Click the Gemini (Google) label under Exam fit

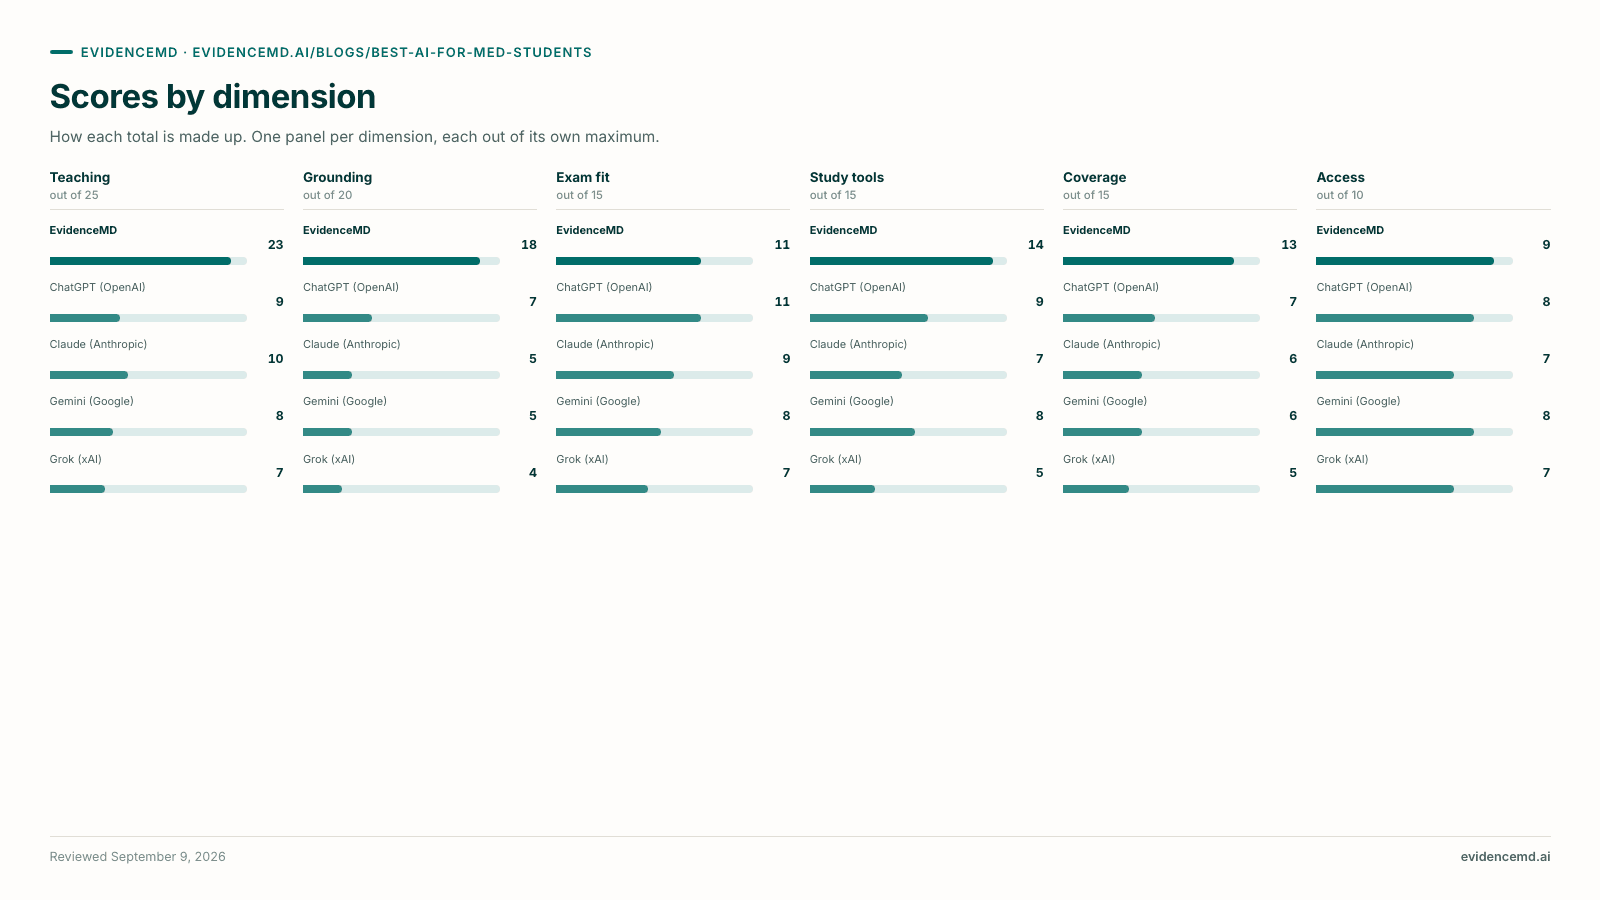click(x=598, y=401)
